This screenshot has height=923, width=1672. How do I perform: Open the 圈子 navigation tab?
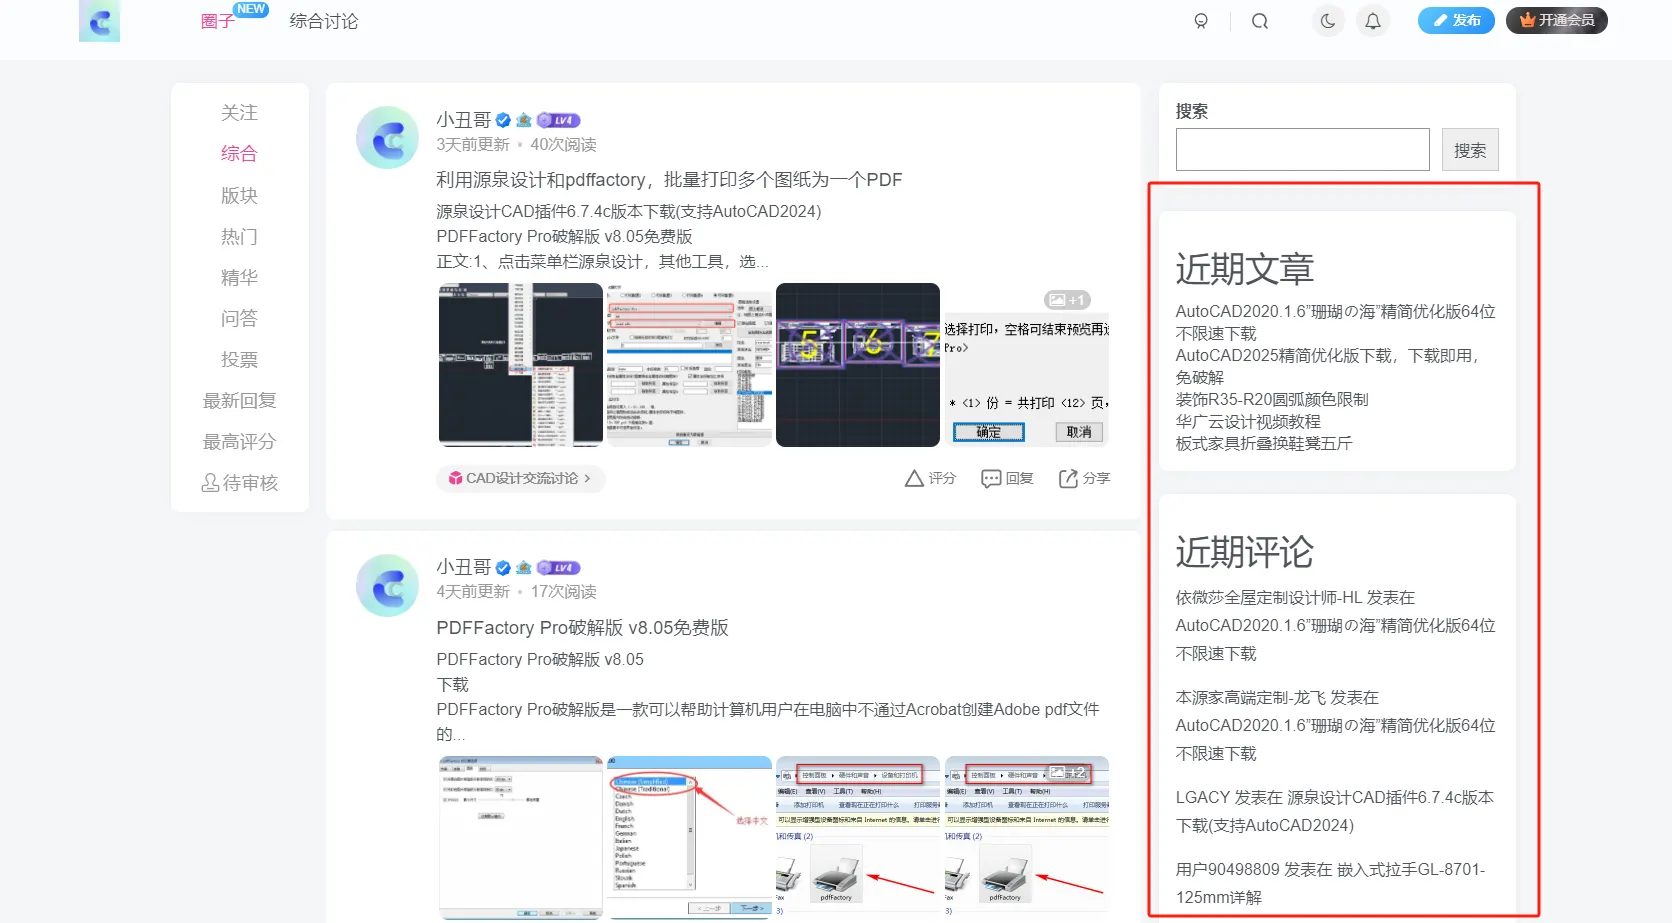coord(218,21)
